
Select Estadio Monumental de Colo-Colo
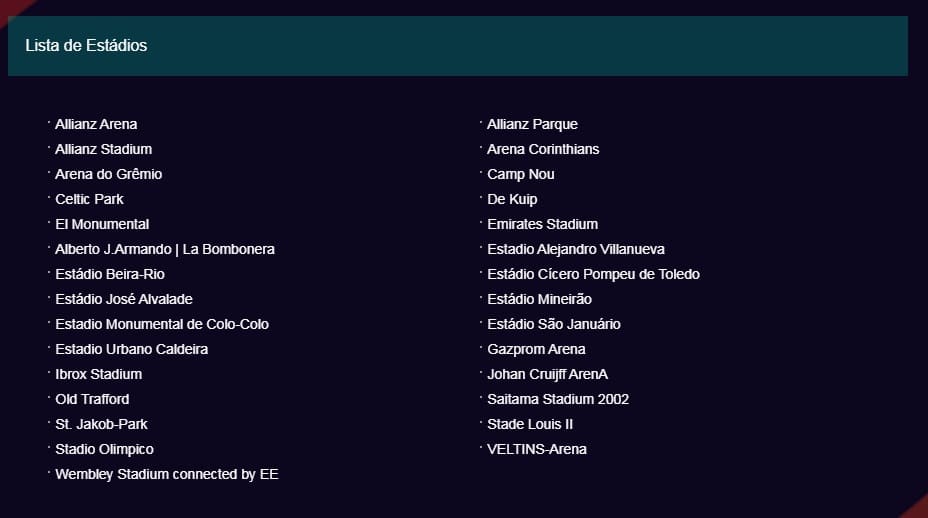coord(162,324)
